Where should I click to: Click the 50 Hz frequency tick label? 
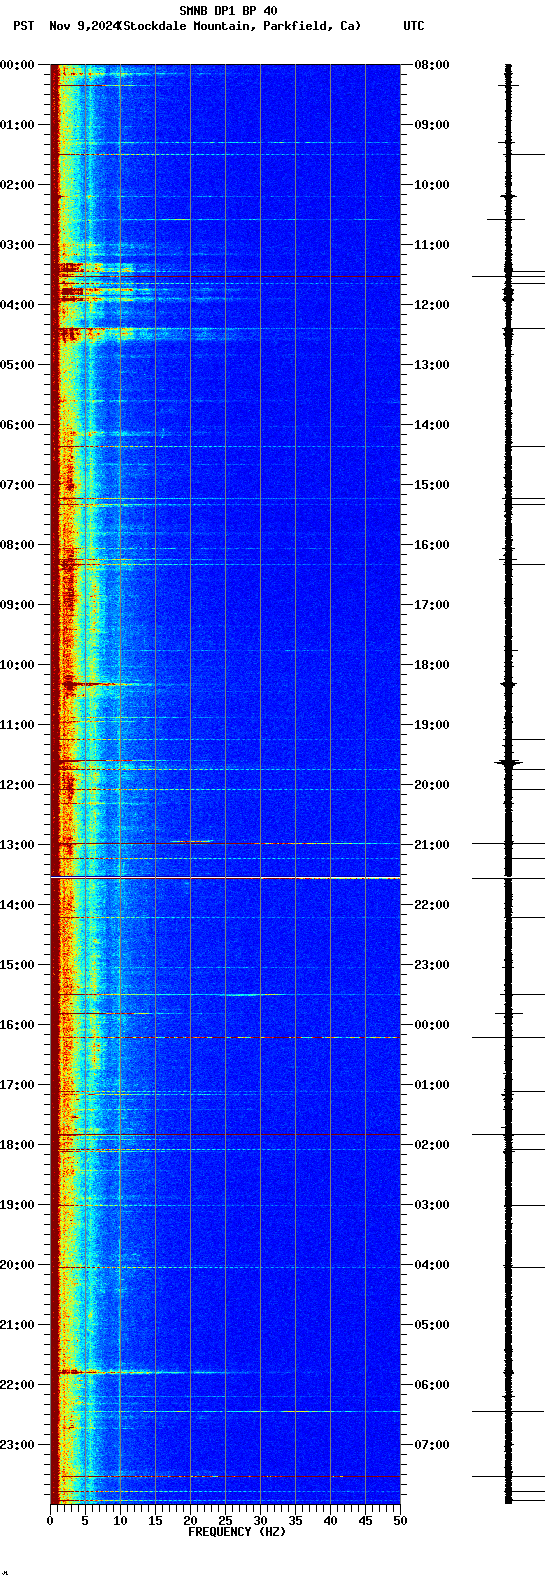[400, 1521]
